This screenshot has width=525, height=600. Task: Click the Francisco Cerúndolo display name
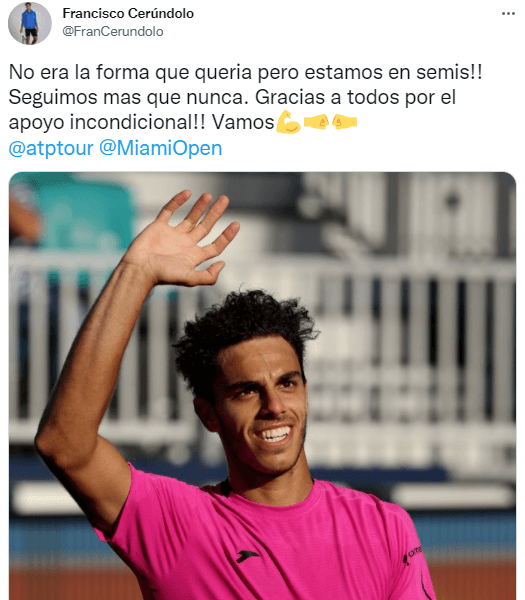pyautogui.click(x=128, y=13)
